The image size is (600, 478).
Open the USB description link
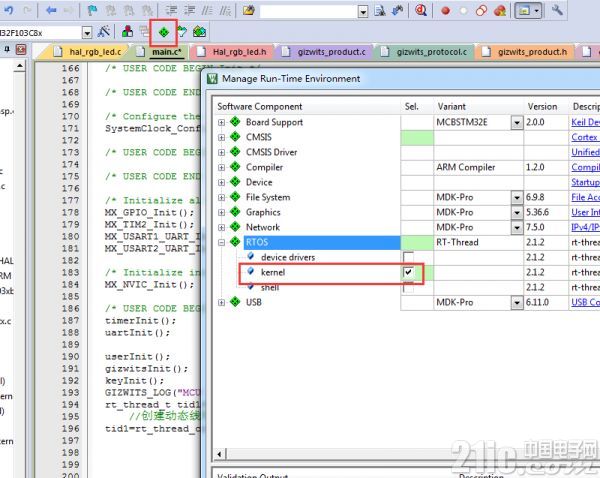[x=585, y=303]
